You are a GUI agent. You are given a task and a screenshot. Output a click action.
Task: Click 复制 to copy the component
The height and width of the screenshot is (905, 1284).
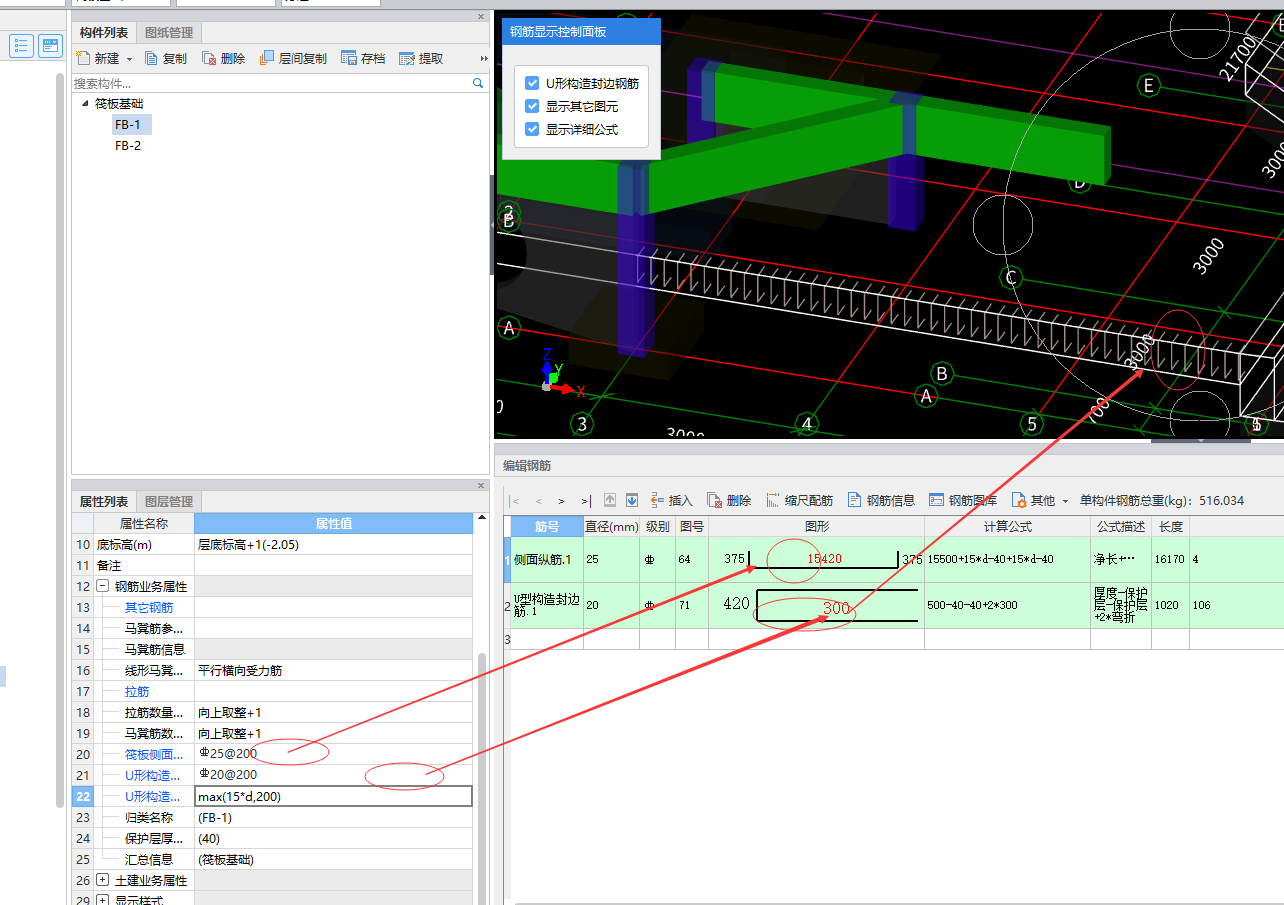click(166, 59)
